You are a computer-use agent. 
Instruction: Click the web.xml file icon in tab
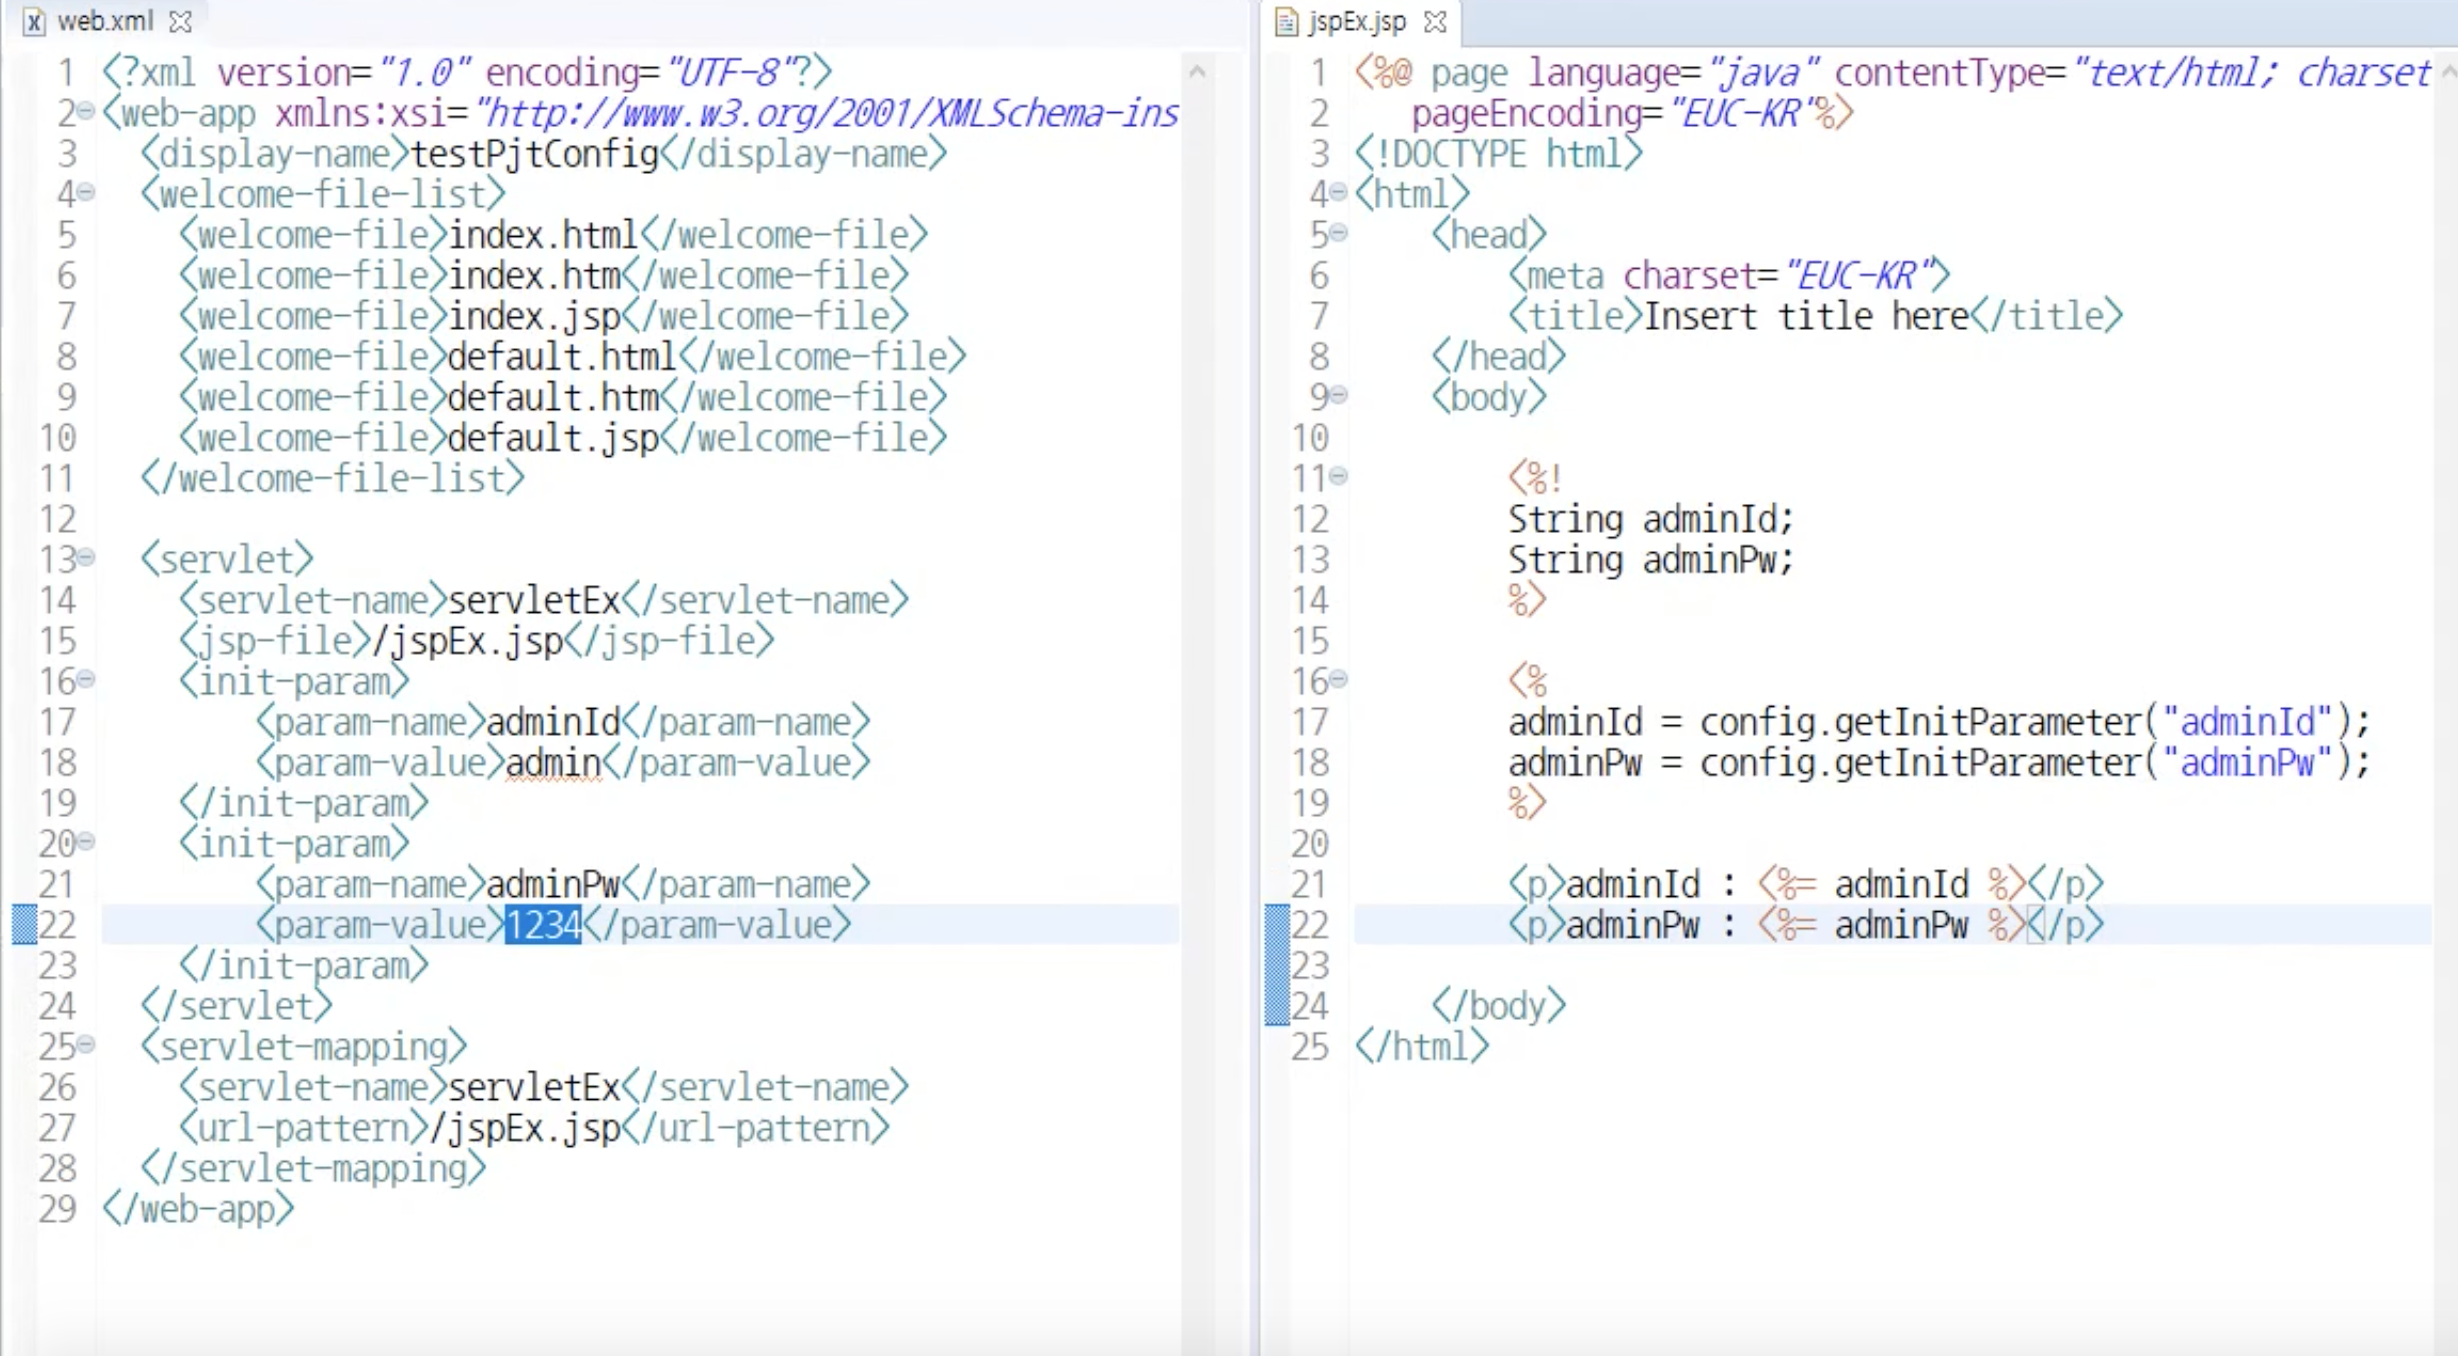tap(34, 21)
